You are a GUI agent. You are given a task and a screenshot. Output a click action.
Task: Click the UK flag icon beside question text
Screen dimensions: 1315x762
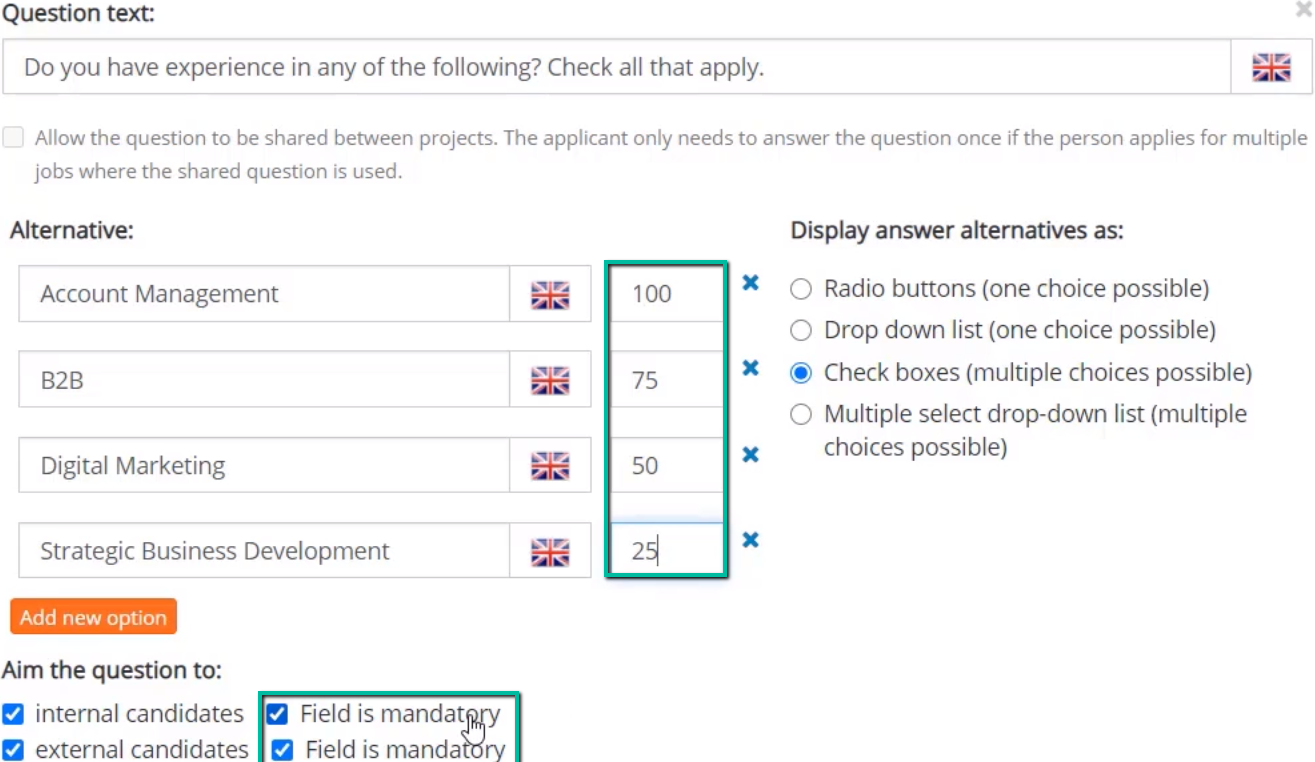[1271, 67]
